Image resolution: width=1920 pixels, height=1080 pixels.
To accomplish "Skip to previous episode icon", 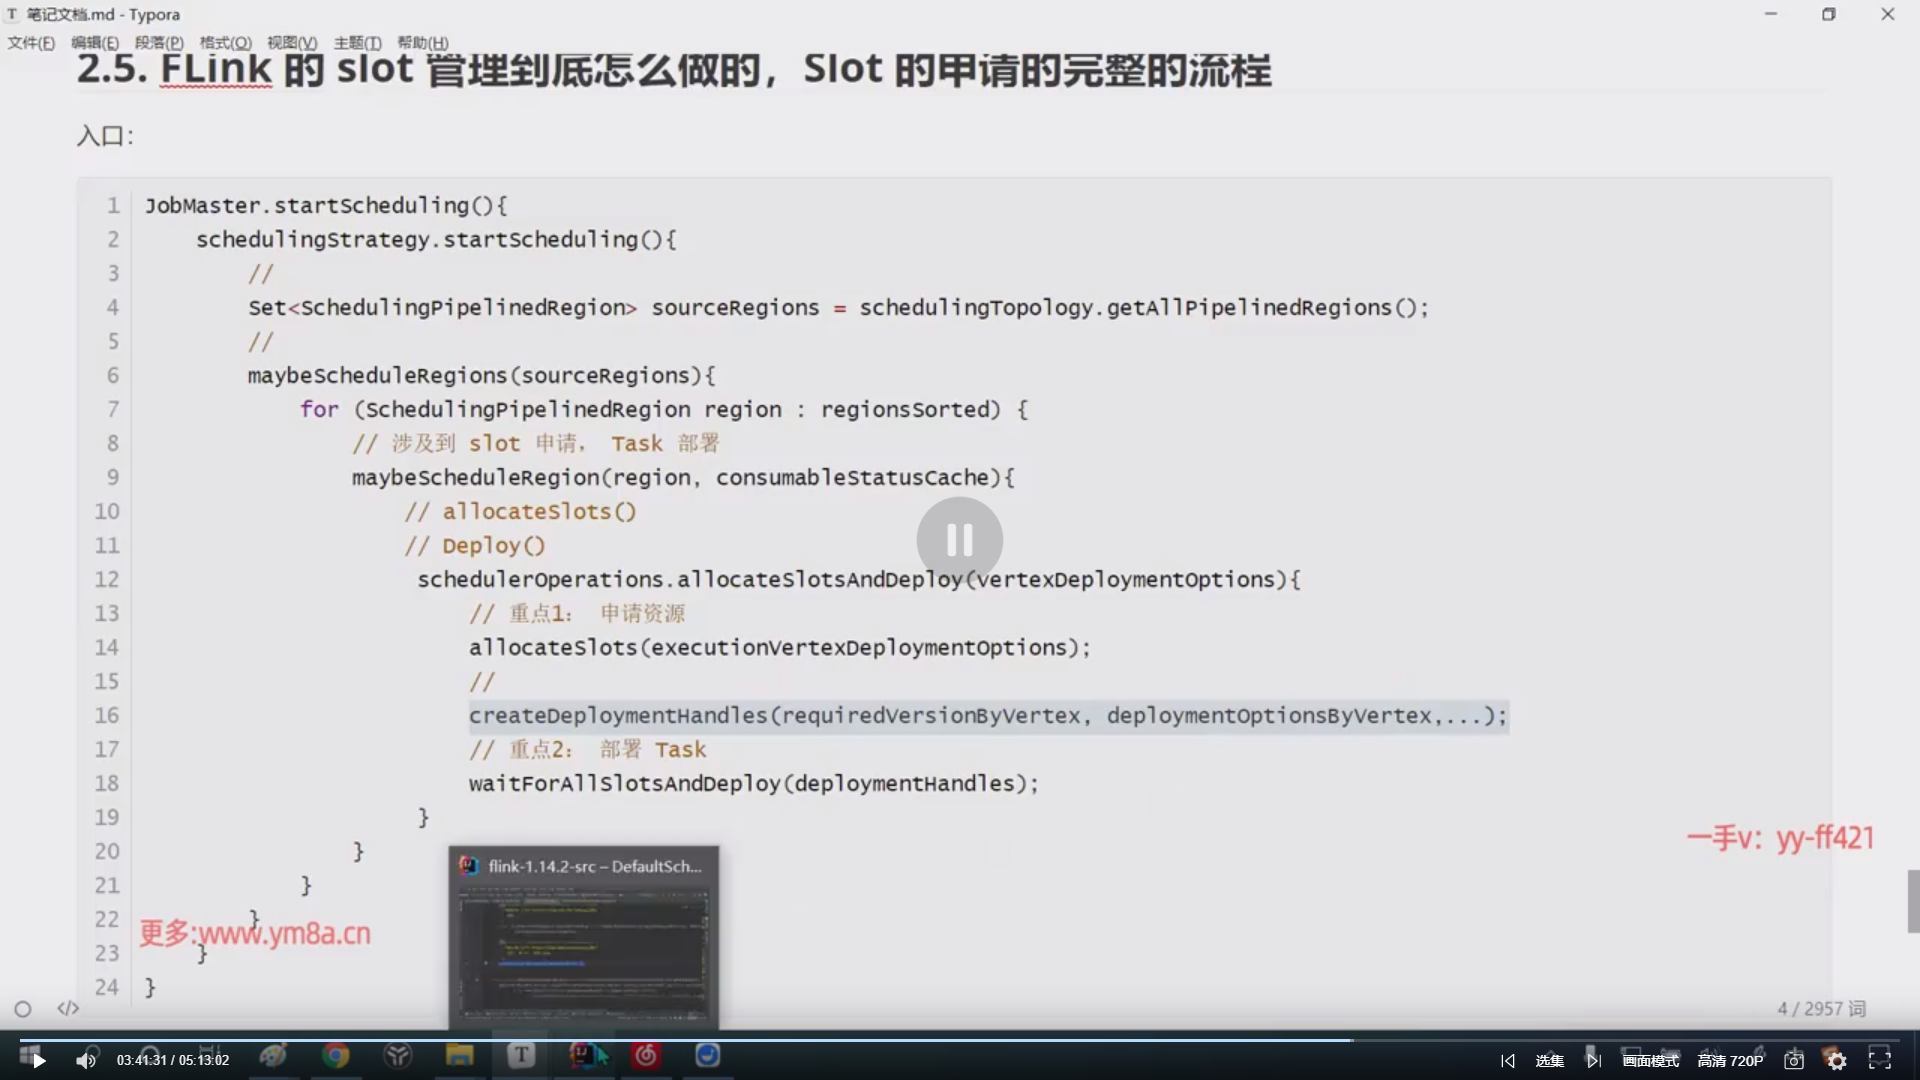I will pyautogui.click(x=1508, y=1061).
